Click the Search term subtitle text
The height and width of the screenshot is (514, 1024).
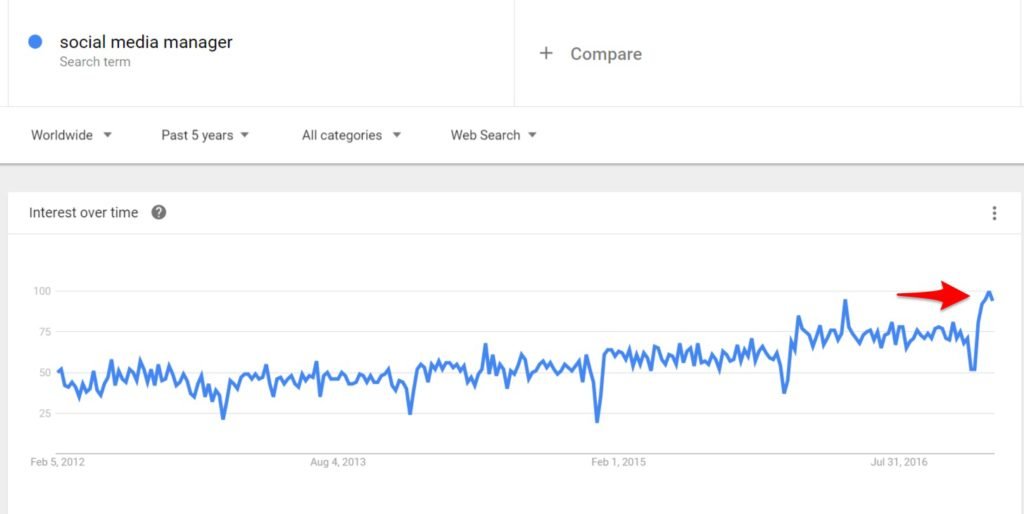(95, 62)
